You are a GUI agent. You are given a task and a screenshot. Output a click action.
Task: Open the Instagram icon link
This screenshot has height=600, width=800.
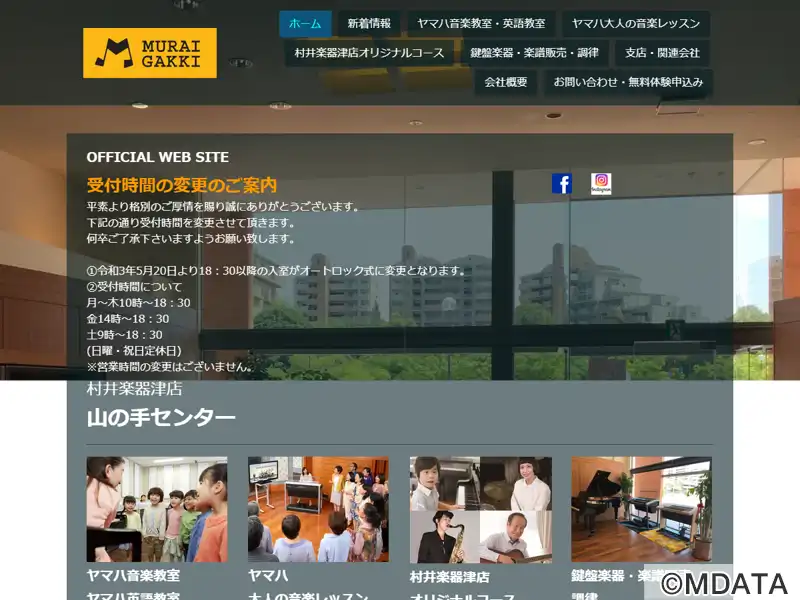coord(601,184)
